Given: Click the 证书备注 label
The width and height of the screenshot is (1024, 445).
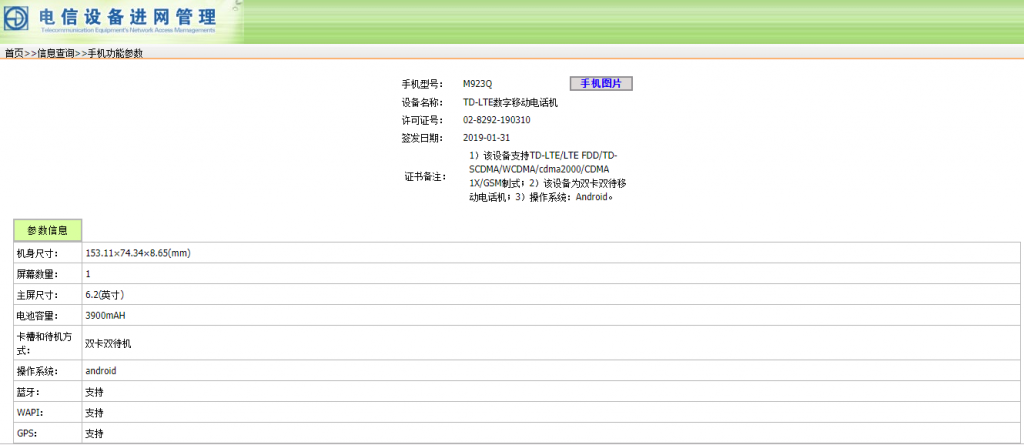Looking at the screenshot, I should click(424, 177).
